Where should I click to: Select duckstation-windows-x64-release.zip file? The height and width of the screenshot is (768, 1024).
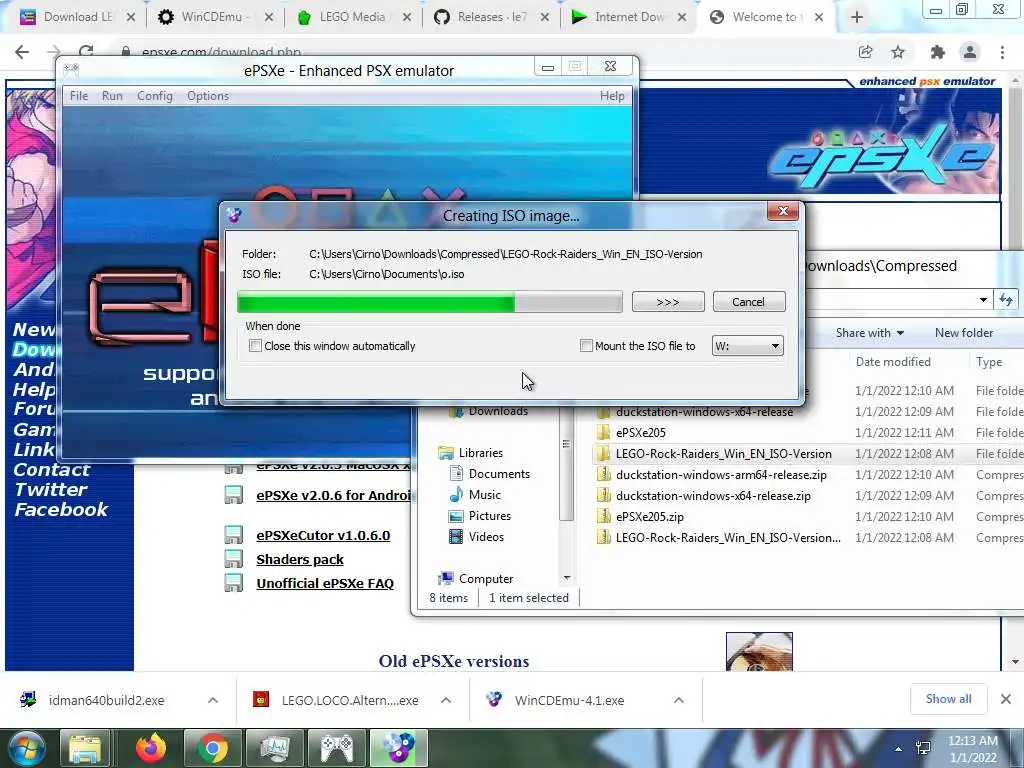[x=713, y=496]
